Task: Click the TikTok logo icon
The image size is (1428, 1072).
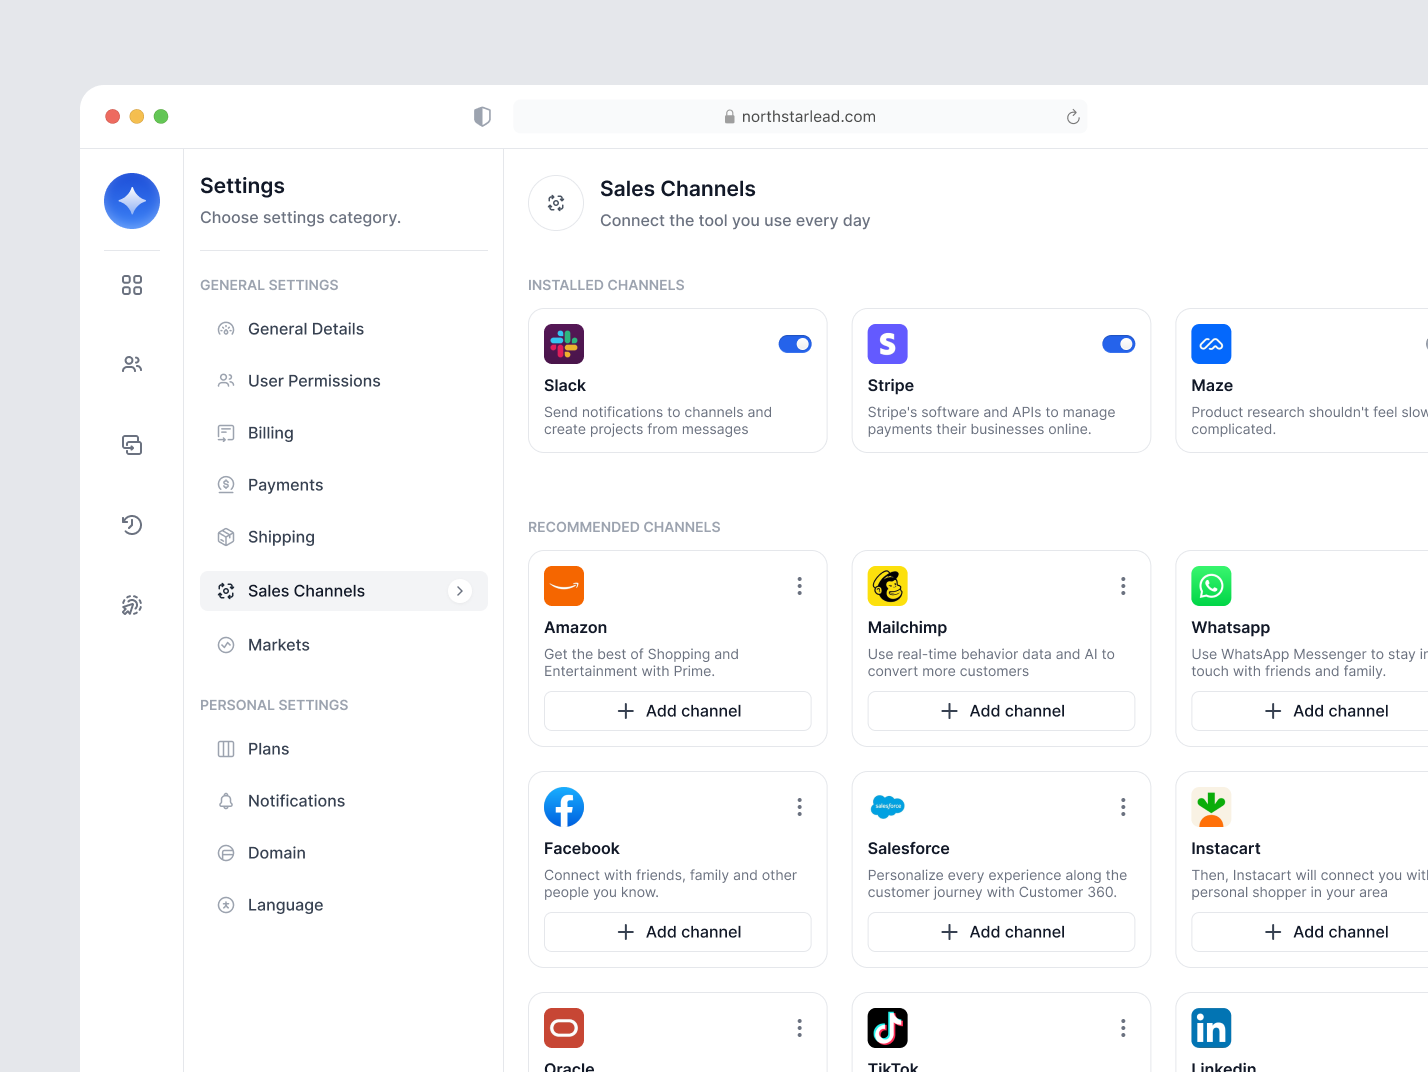Action: pos(888,1028)
